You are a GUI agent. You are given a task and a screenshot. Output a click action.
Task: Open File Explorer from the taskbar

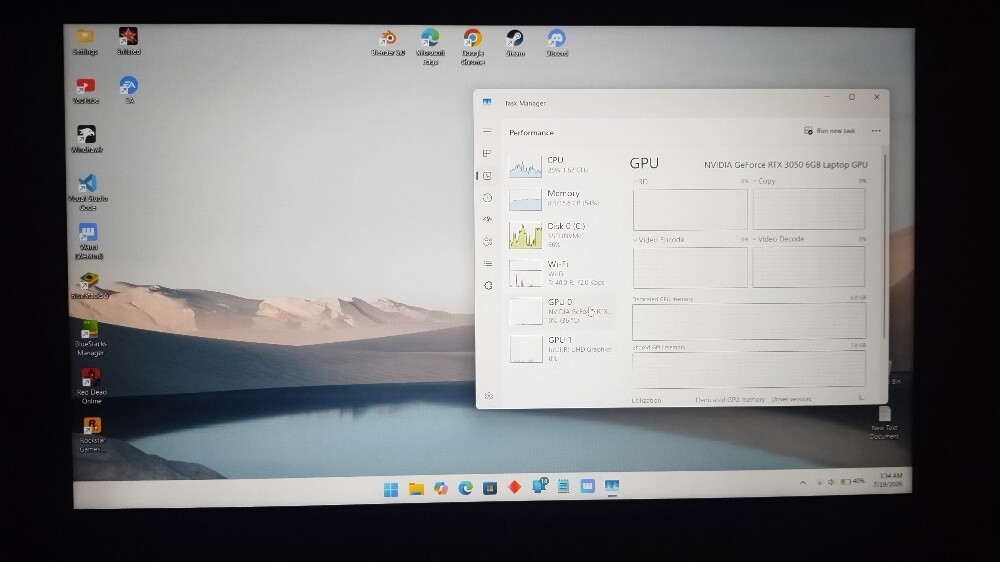(416, 489)
